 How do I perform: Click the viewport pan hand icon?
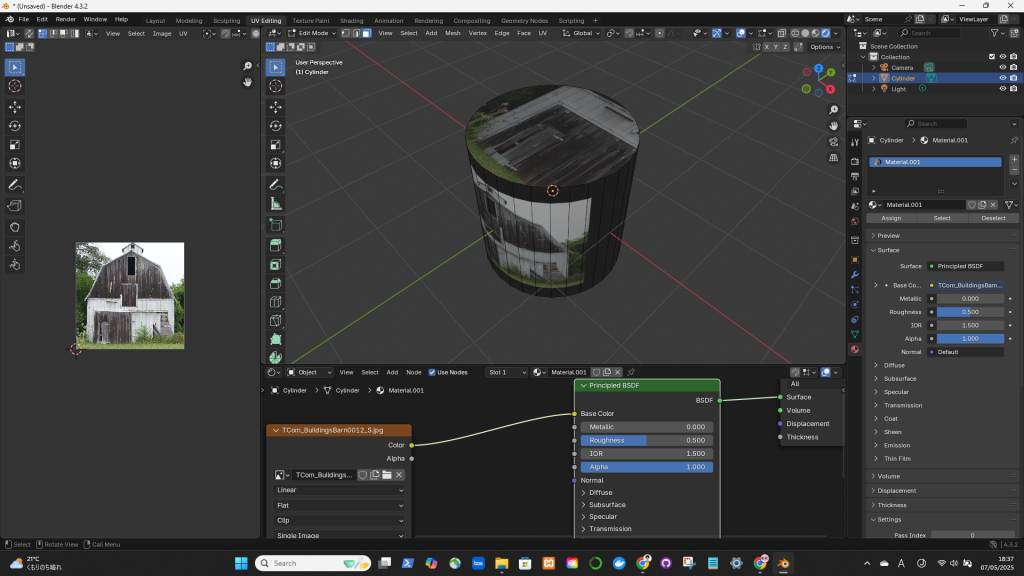[x=834, y=125]
